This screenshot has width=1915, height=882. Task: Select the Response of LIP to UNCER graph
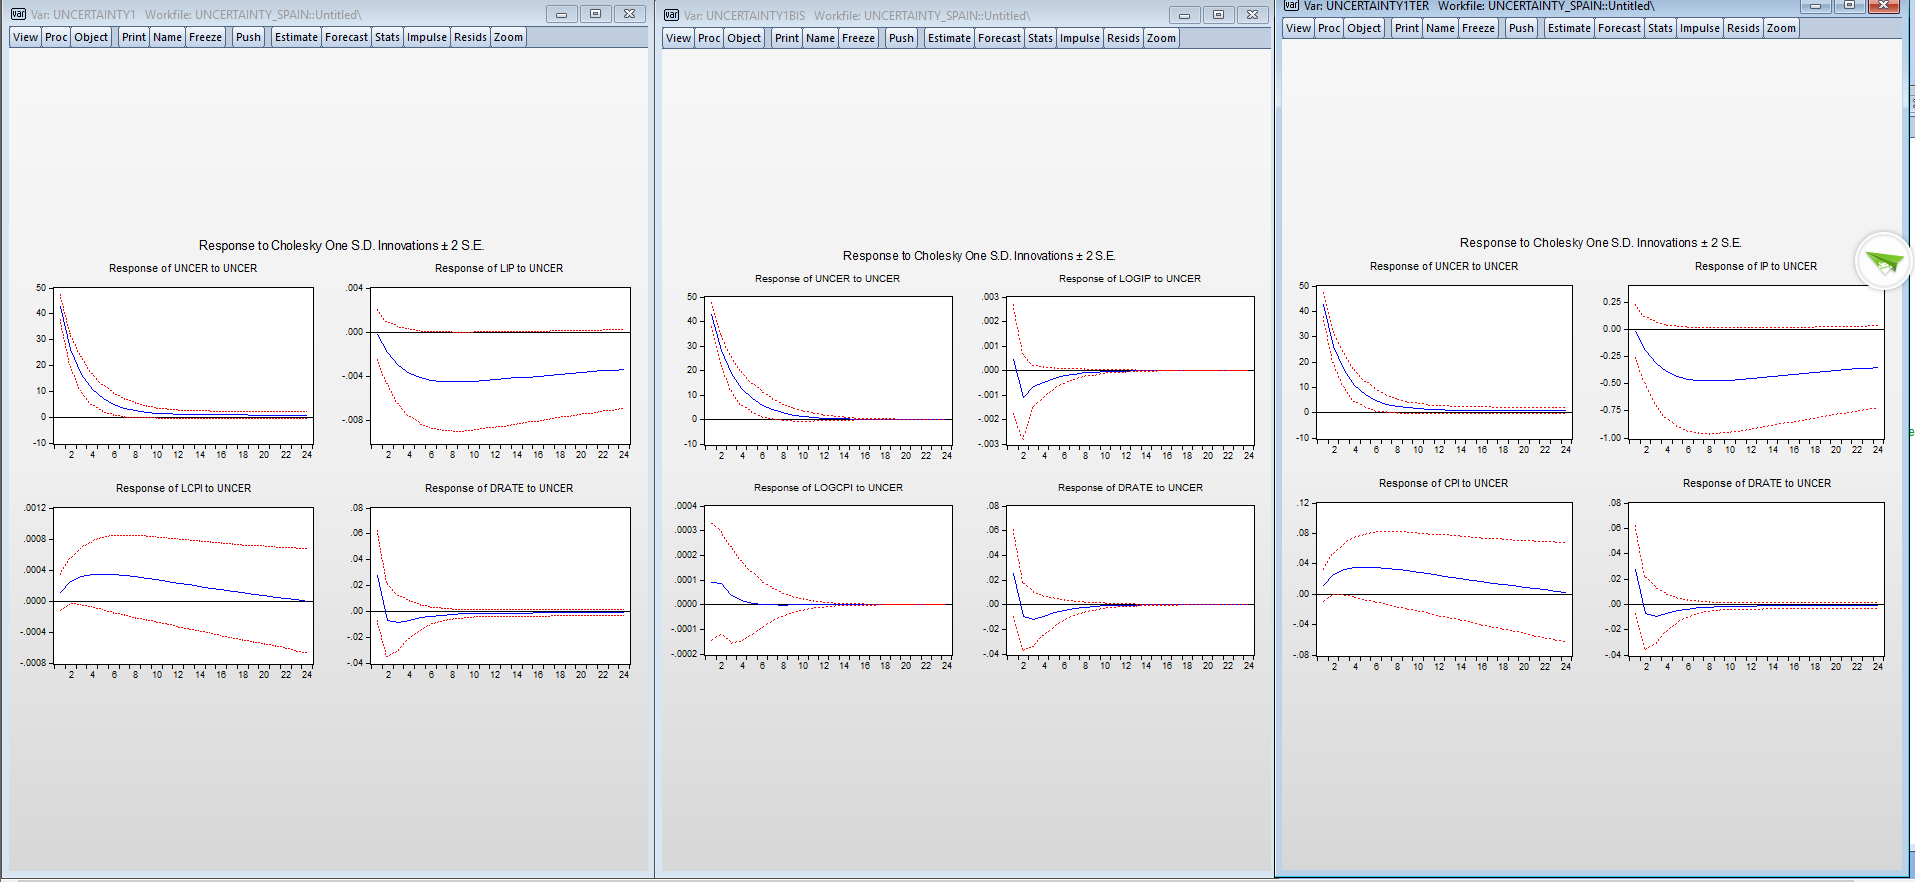click(x=500, y=366)
